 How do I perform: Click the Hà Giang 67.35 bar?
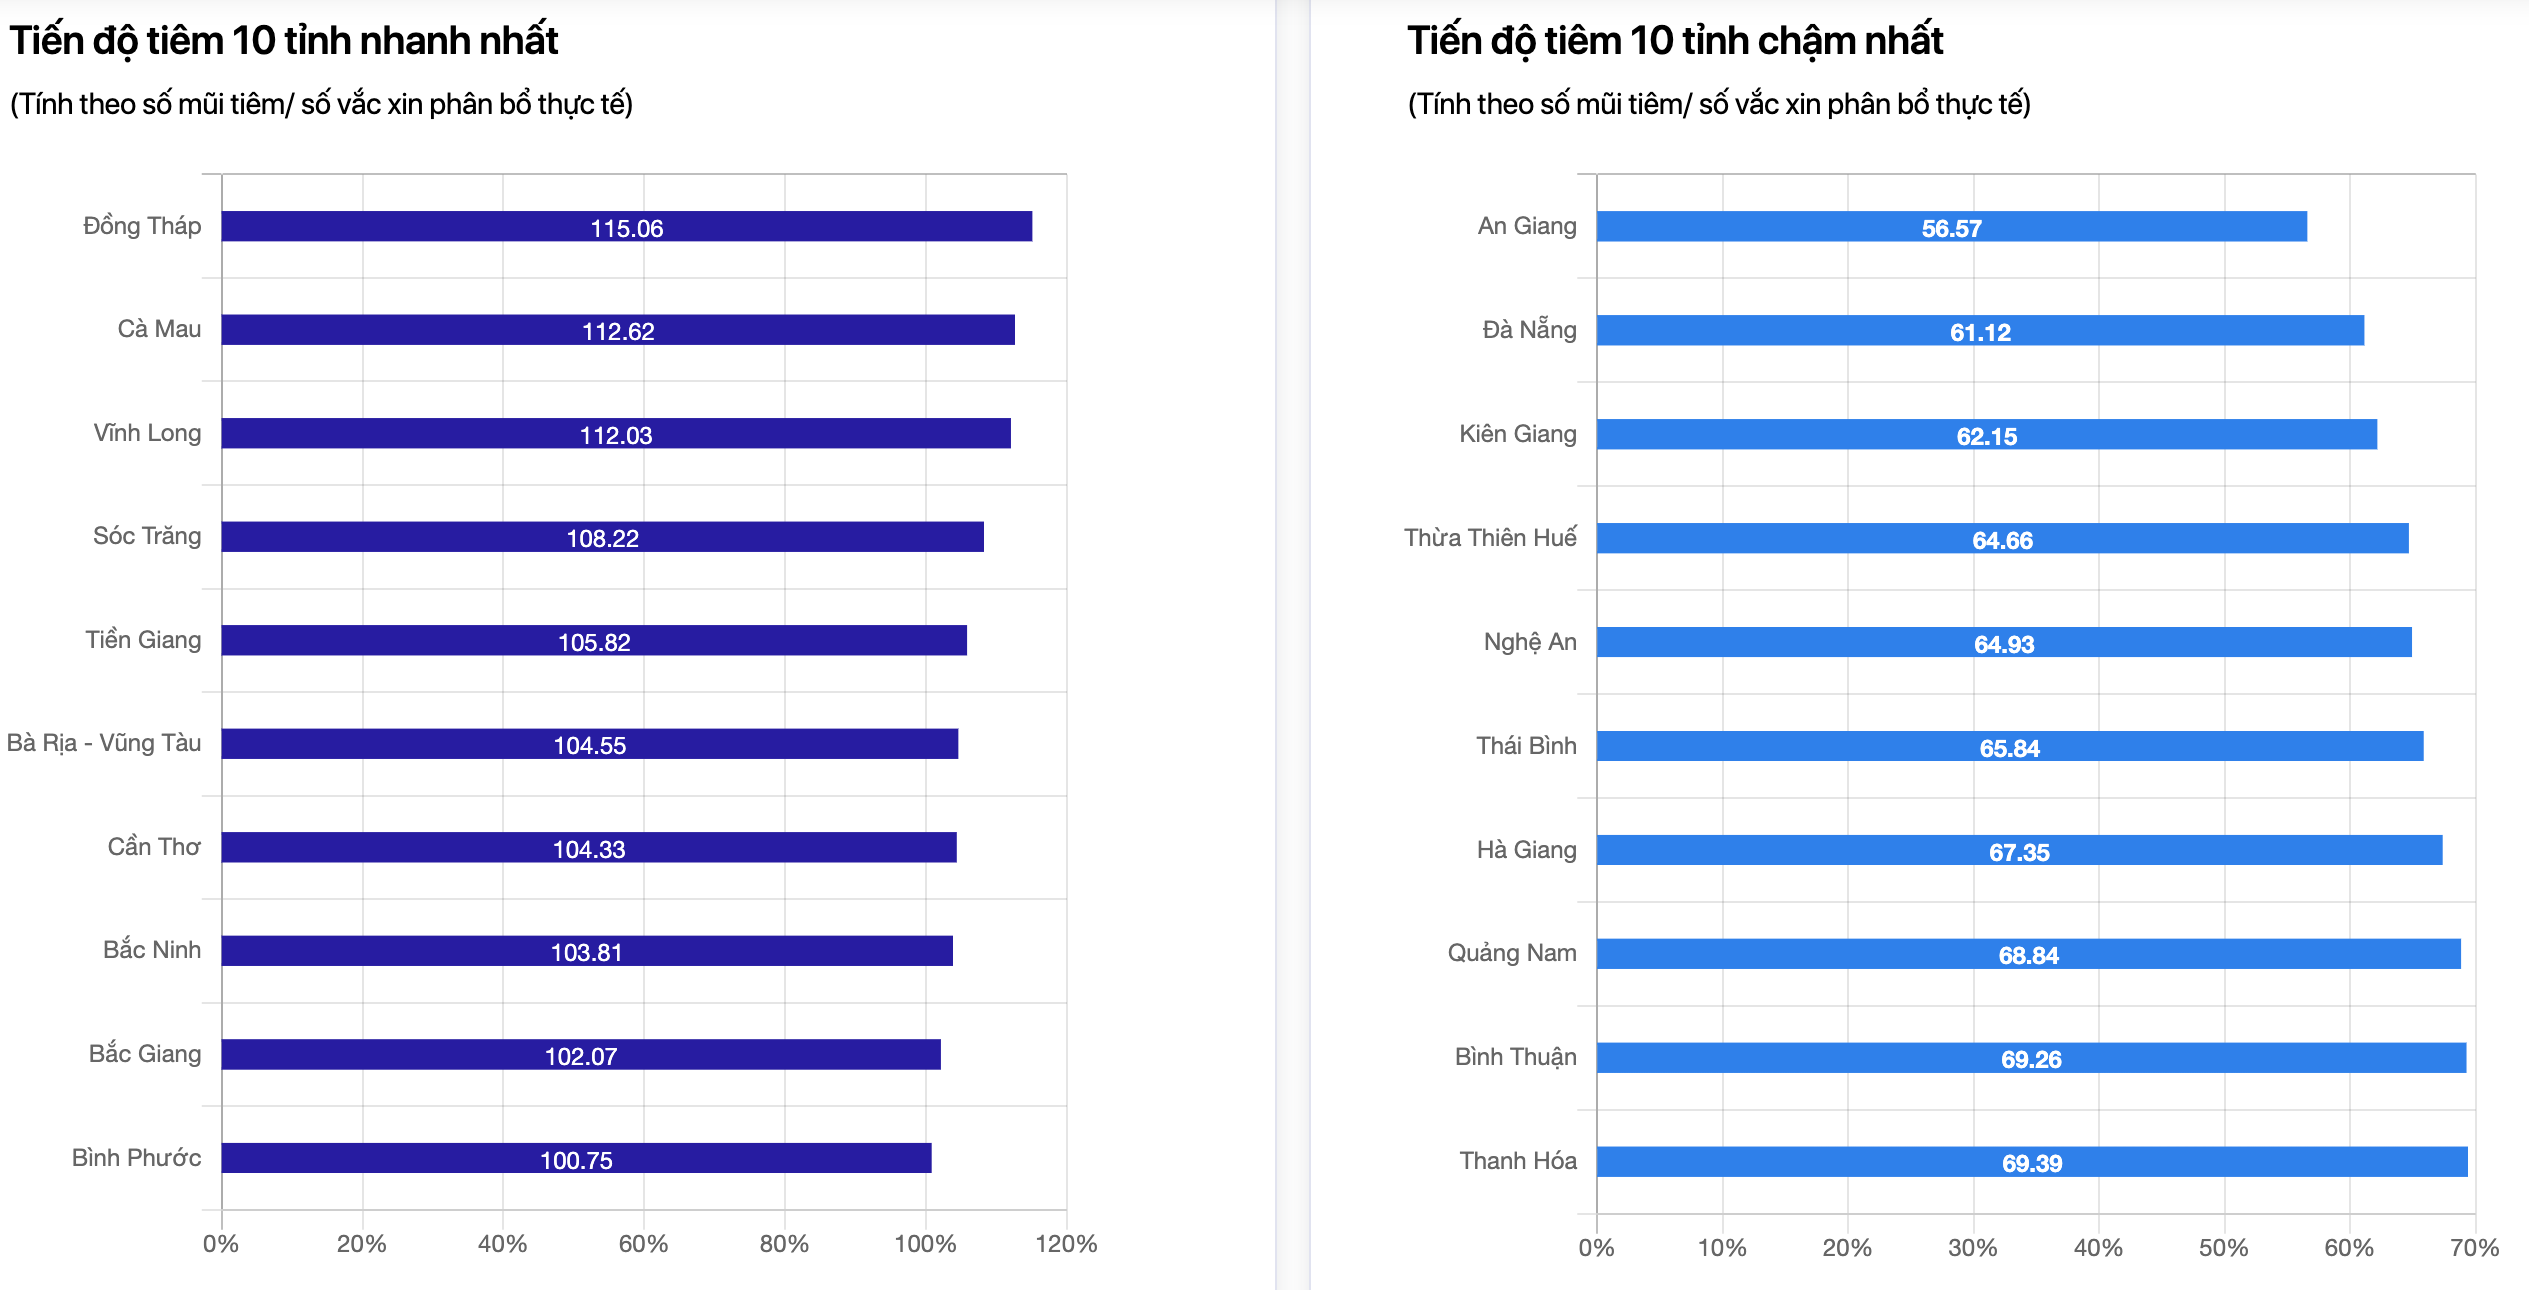pos(2019,851)
